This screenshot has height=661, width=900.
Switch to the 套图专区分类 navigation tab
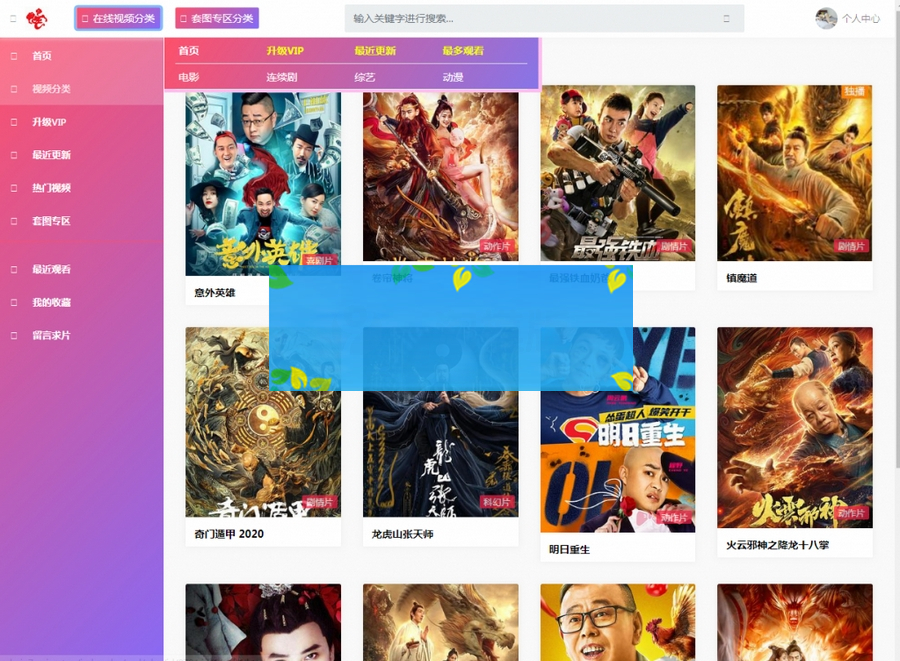218,17
